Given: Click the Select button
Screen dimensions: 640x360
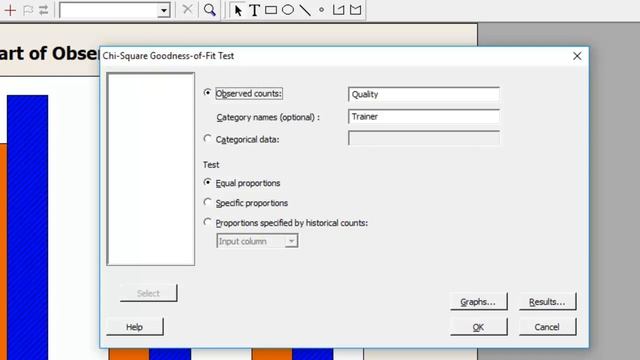Looking at the screenshot, I should pyautogui.click(x=149, y=293).
